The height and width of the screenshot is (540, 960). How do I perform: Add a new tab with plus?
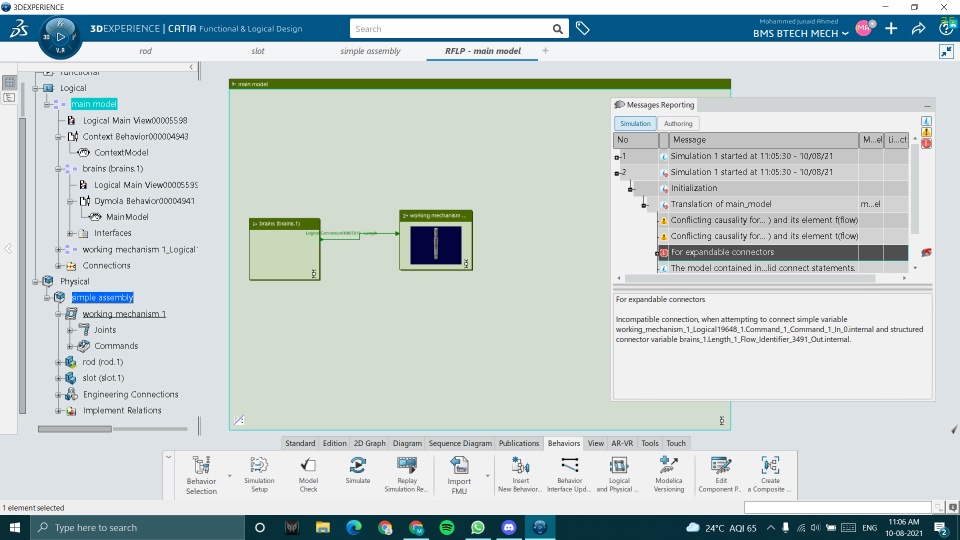546,51
